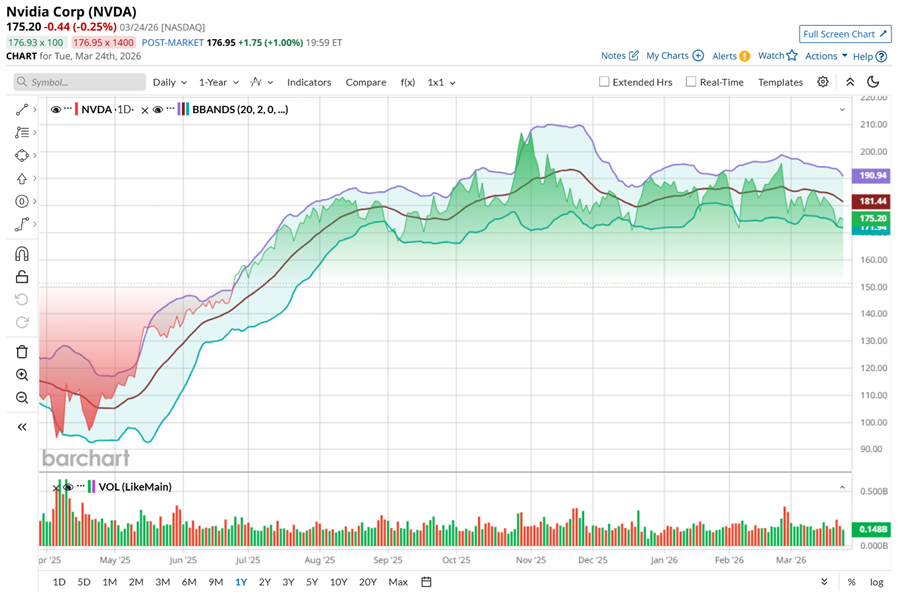Zoom in with the magnifier plus icon
This screenshot has height=597, width=903.
22,375
